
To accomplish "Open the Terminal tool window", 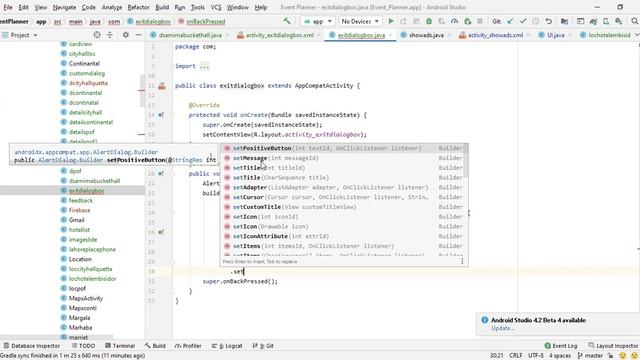I will (120, 346).
